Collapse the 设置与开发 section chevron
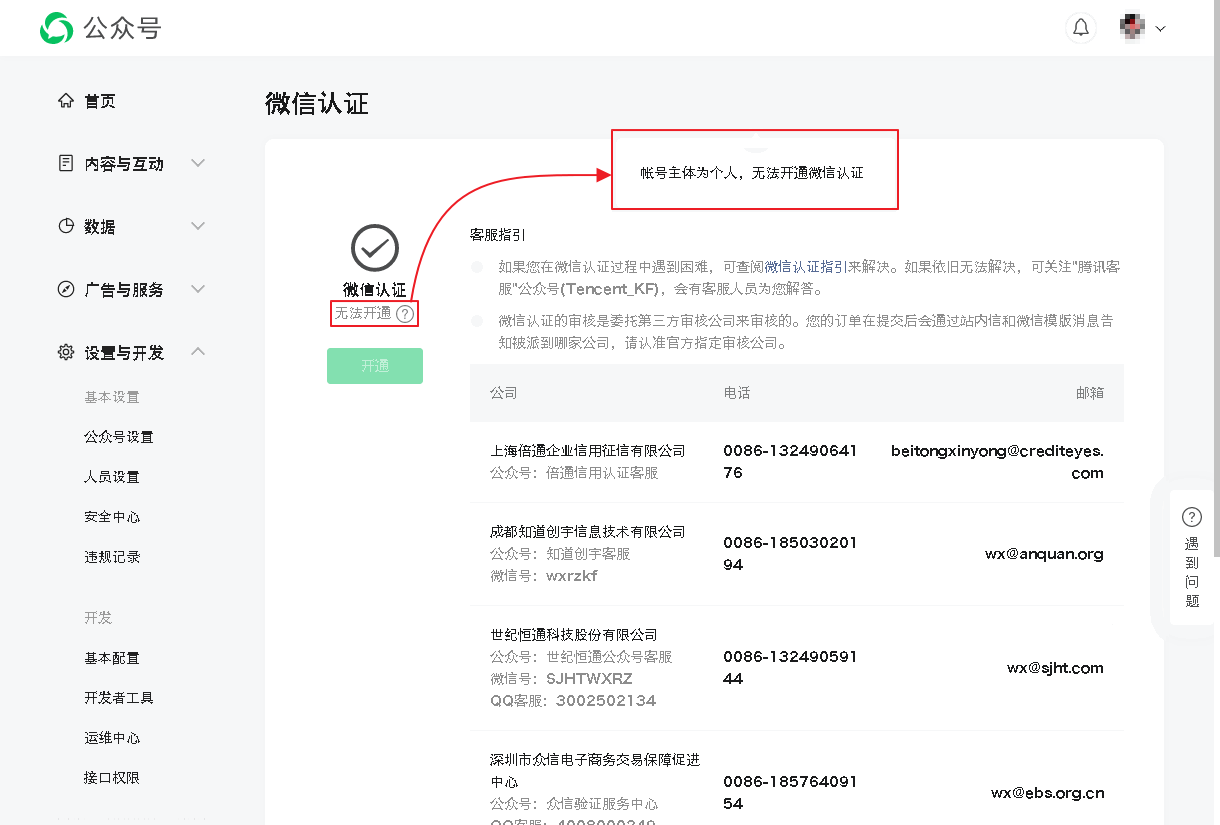Viewport: 1220px width, 825px height. pyautogui.click(x=198, y=351)
